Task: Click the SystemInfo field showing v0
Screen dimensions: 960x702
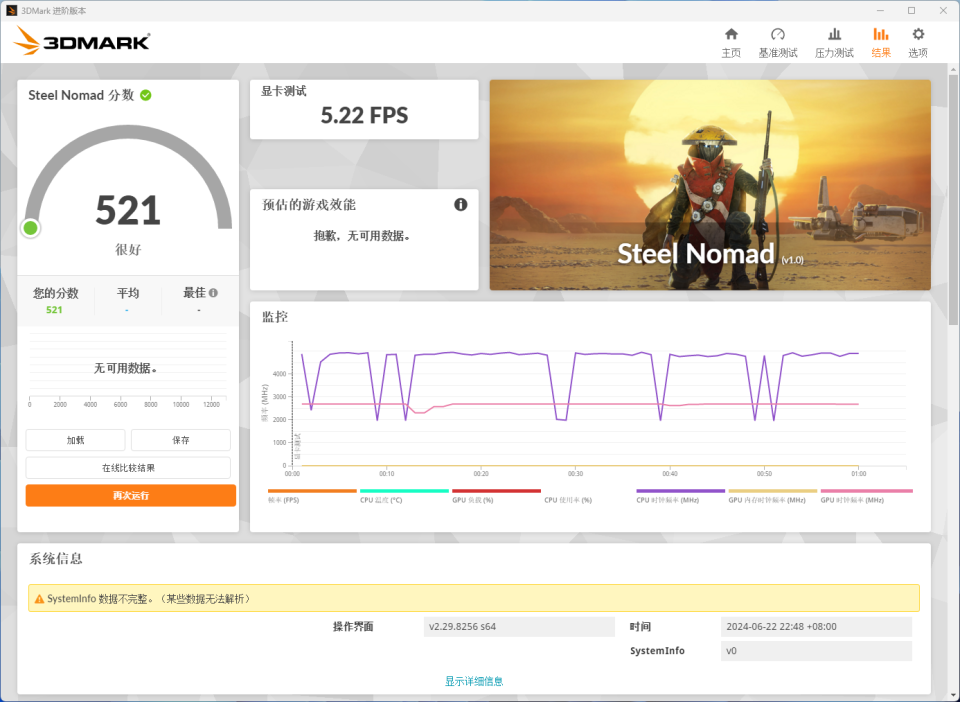Action: (816, 651)
